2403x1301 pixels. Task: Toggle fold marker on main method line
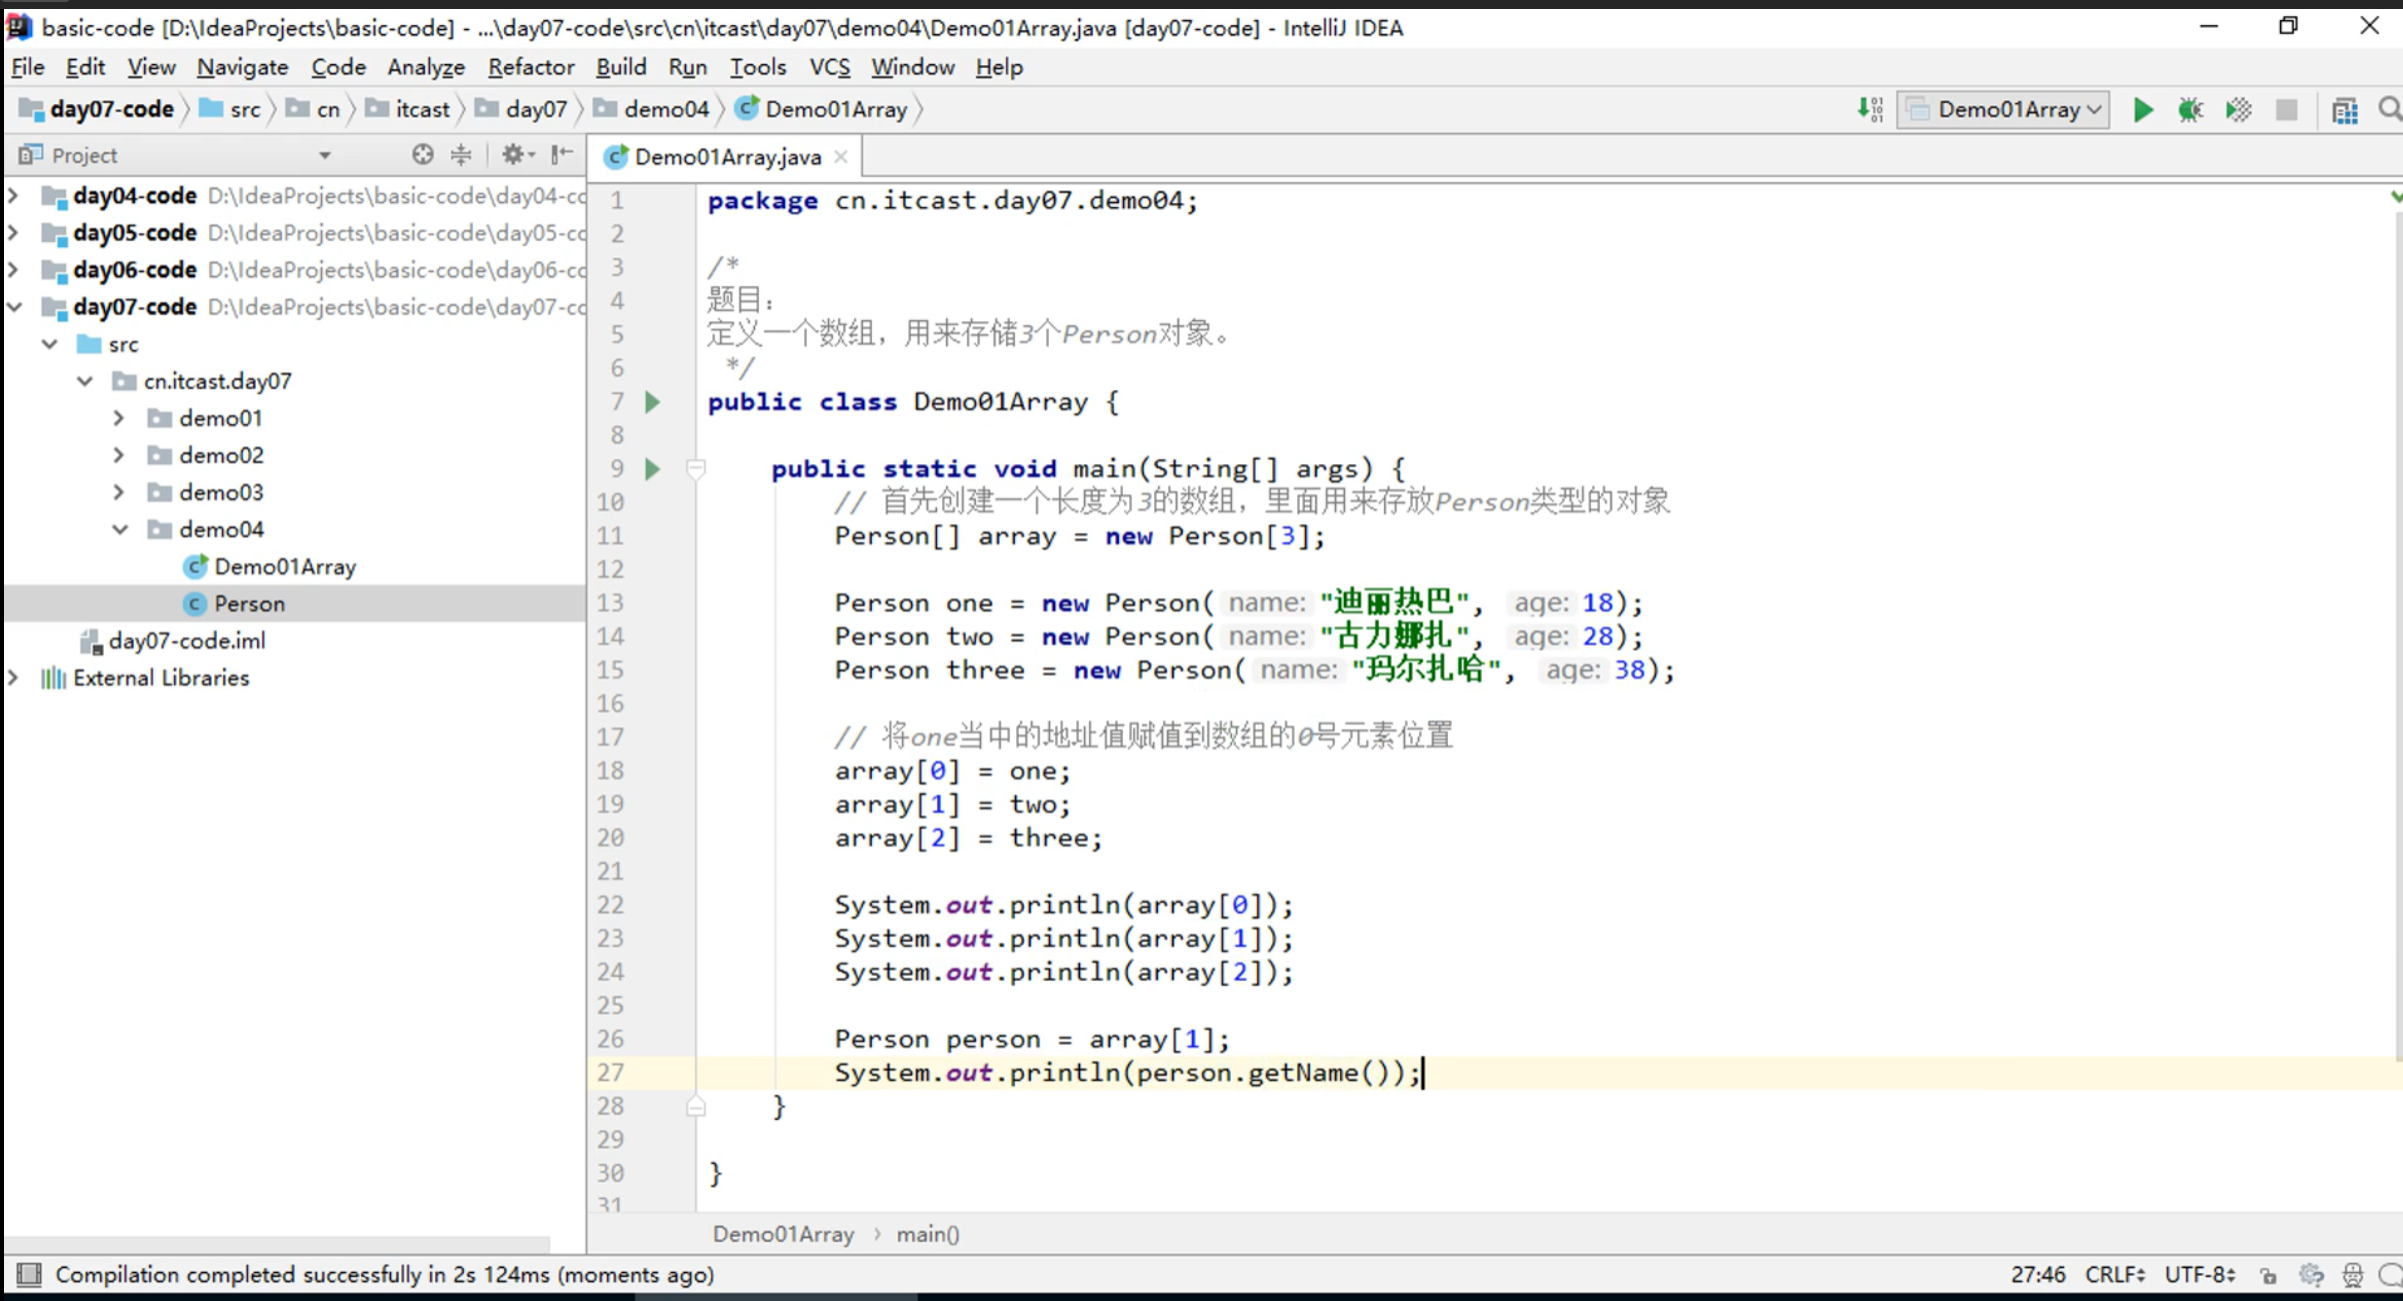point(696,468)
